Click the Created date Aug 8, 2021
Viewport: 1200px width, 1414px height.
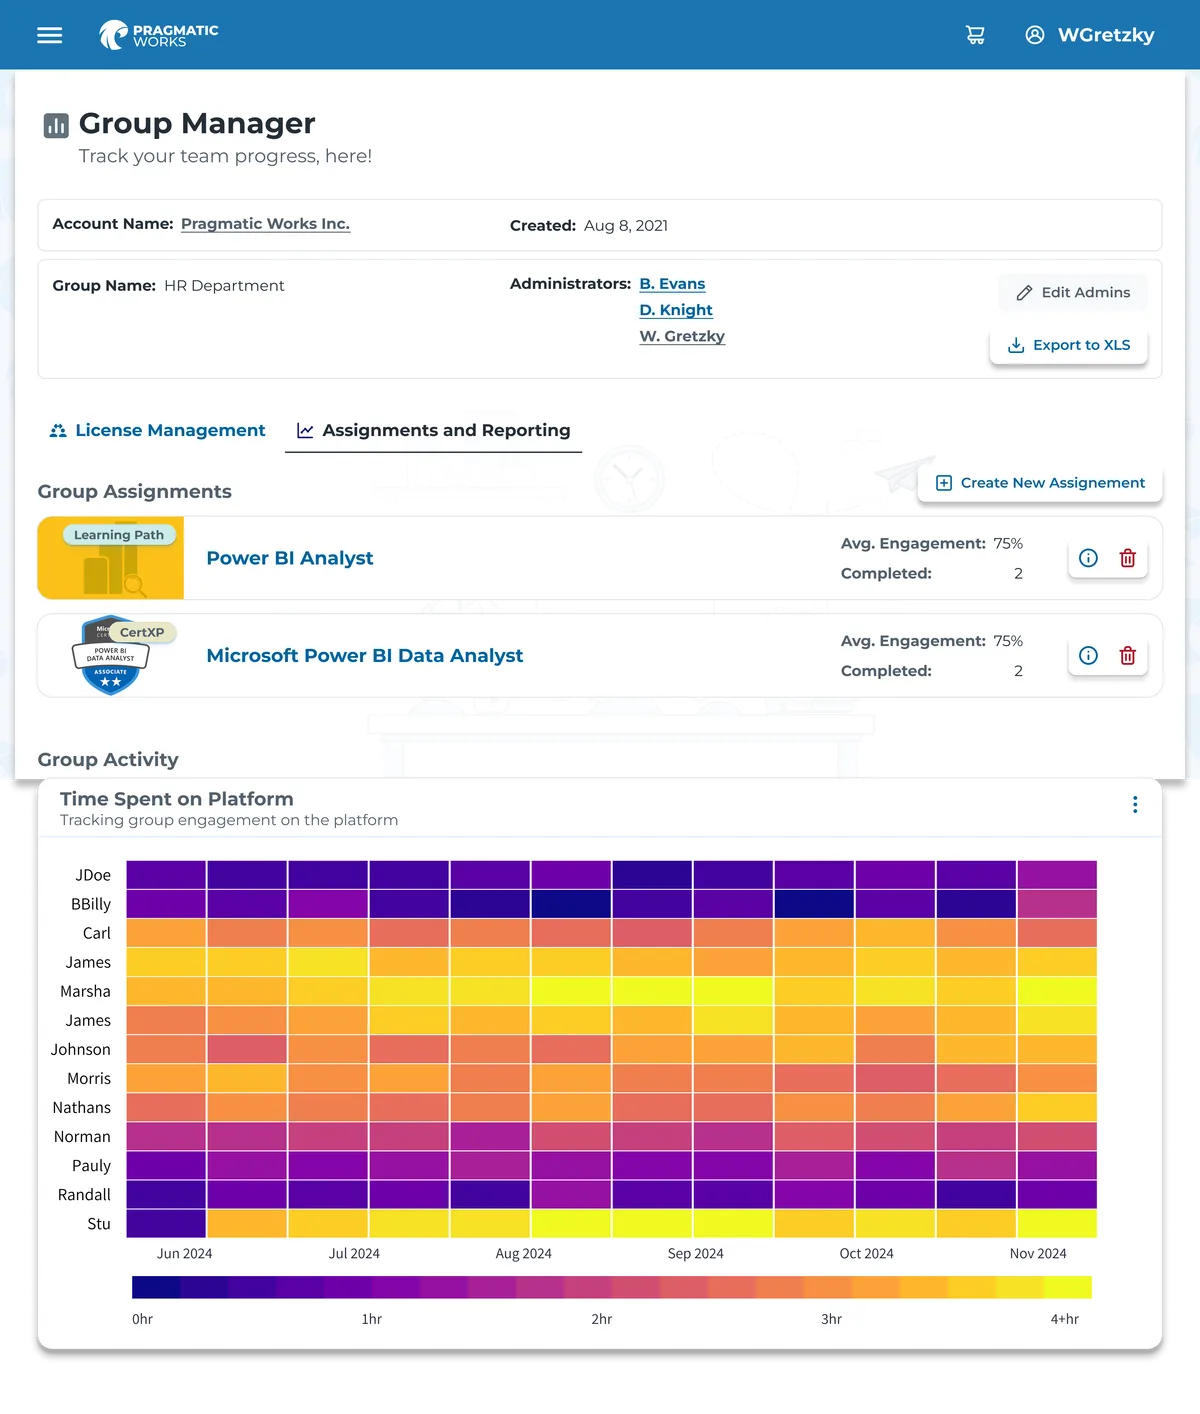[x=626, y=226]
